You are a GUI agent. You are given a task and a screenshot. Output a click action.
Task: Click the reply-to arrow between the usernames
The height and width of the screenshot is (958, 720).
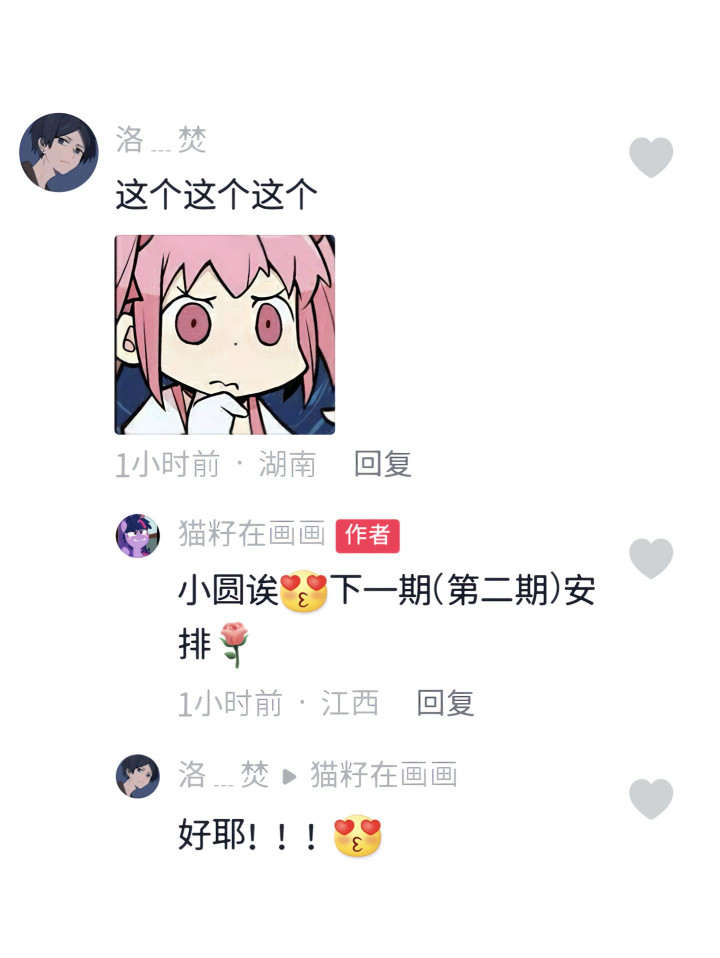coord(289,777)
